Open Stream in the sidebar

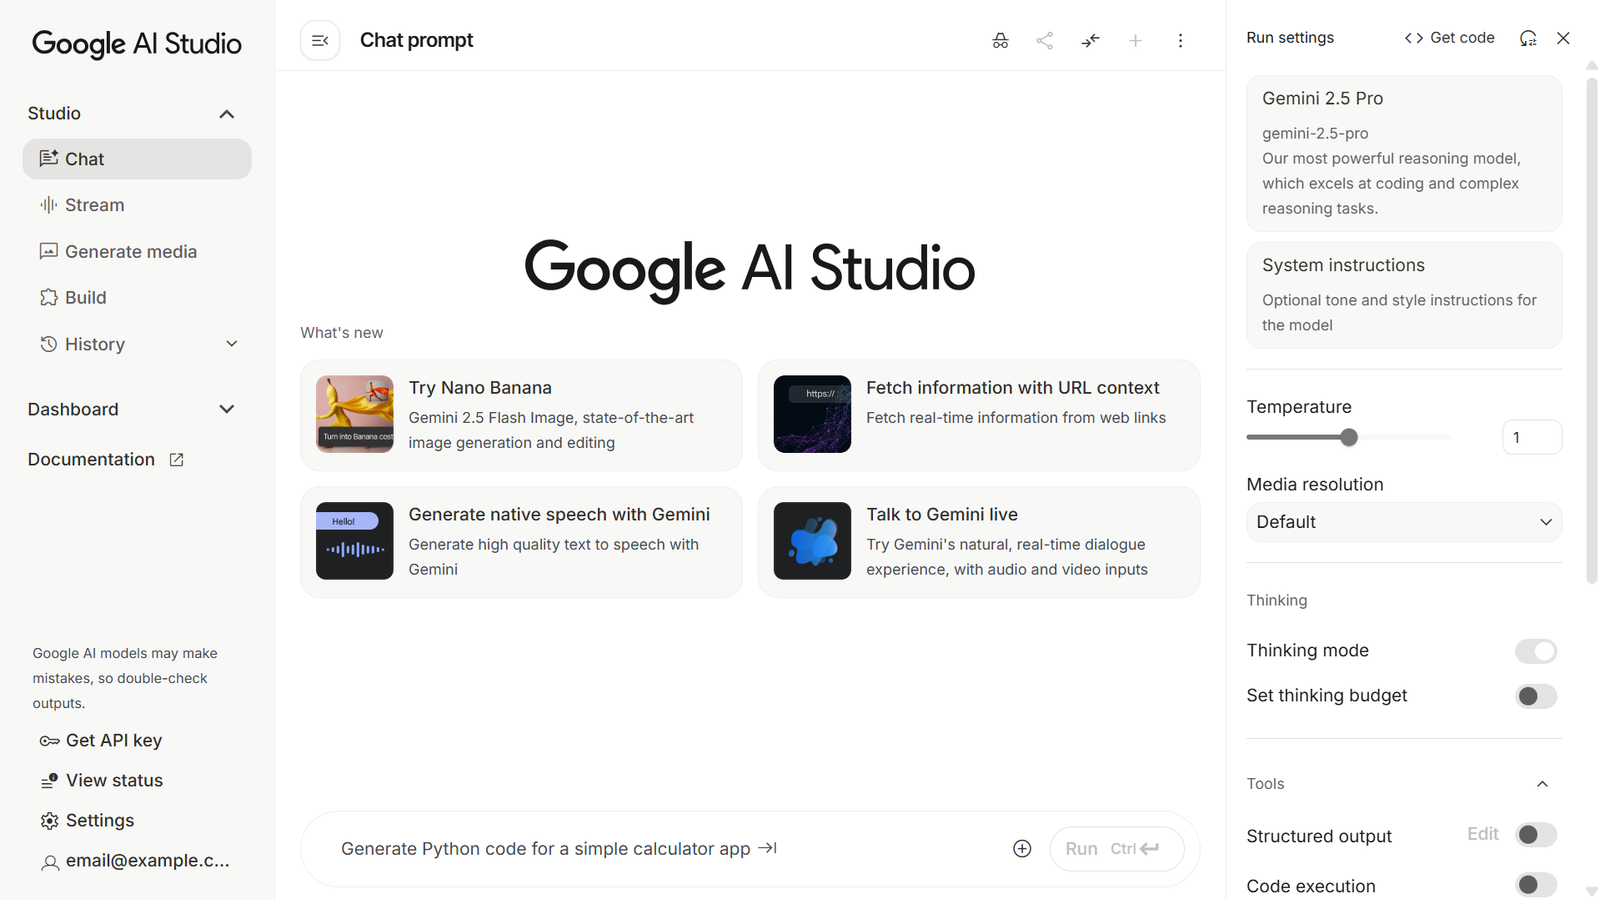tap(137, 205)
